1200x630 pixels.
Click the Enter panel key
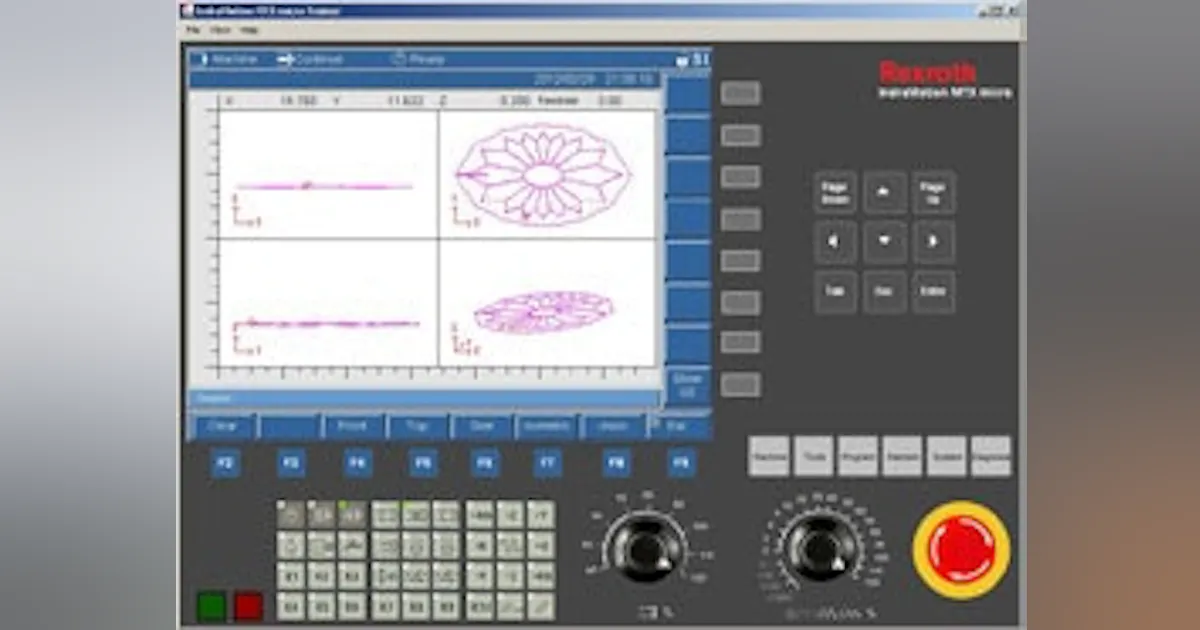(933, 292)
